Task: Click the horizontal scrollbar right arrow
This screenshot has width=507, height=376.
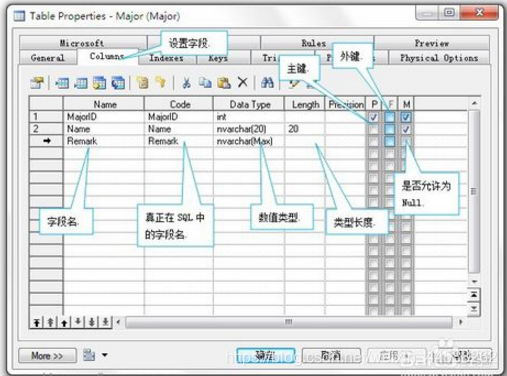Action: pyautogui.click(x=461, y=322)
